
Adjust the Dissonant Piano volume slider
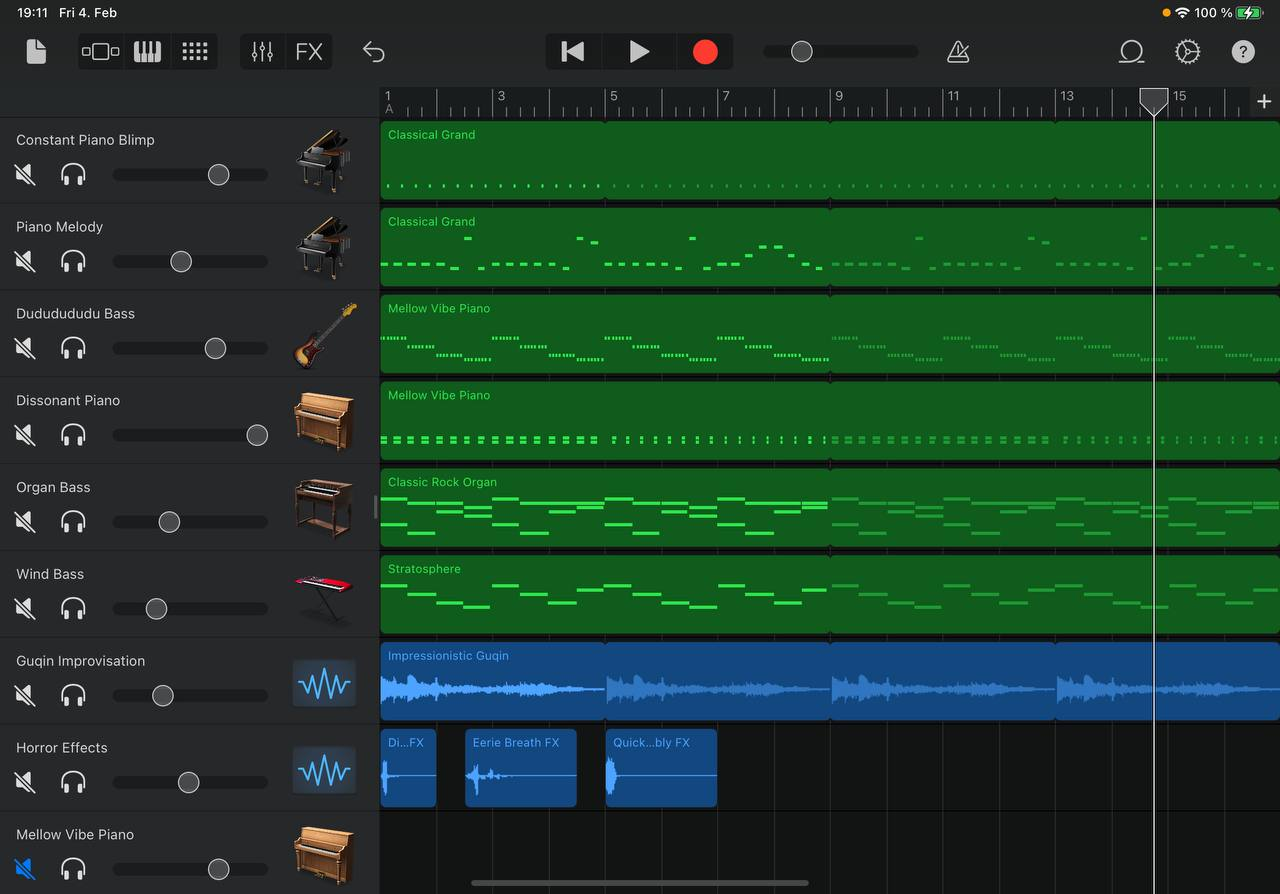pyautogui.click(x=256, y=435)
